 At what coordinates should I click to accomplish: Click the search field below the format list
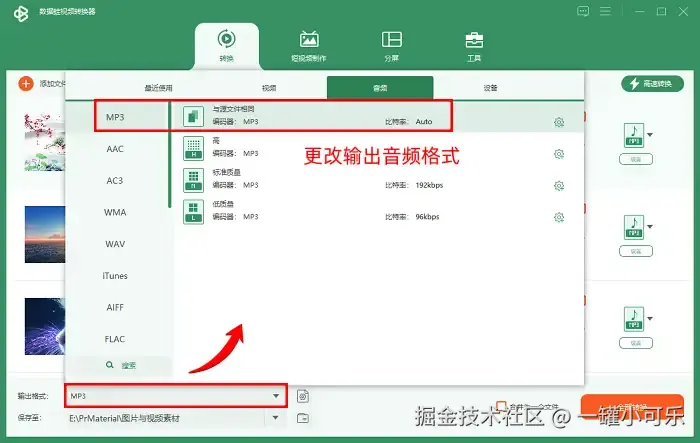tap(121, 366)
